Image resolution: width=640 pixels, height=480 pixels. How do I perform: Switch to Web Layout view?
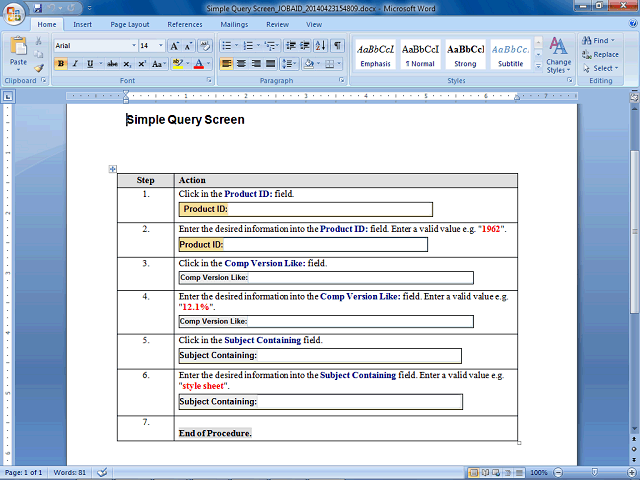click(x=496, y=473)
